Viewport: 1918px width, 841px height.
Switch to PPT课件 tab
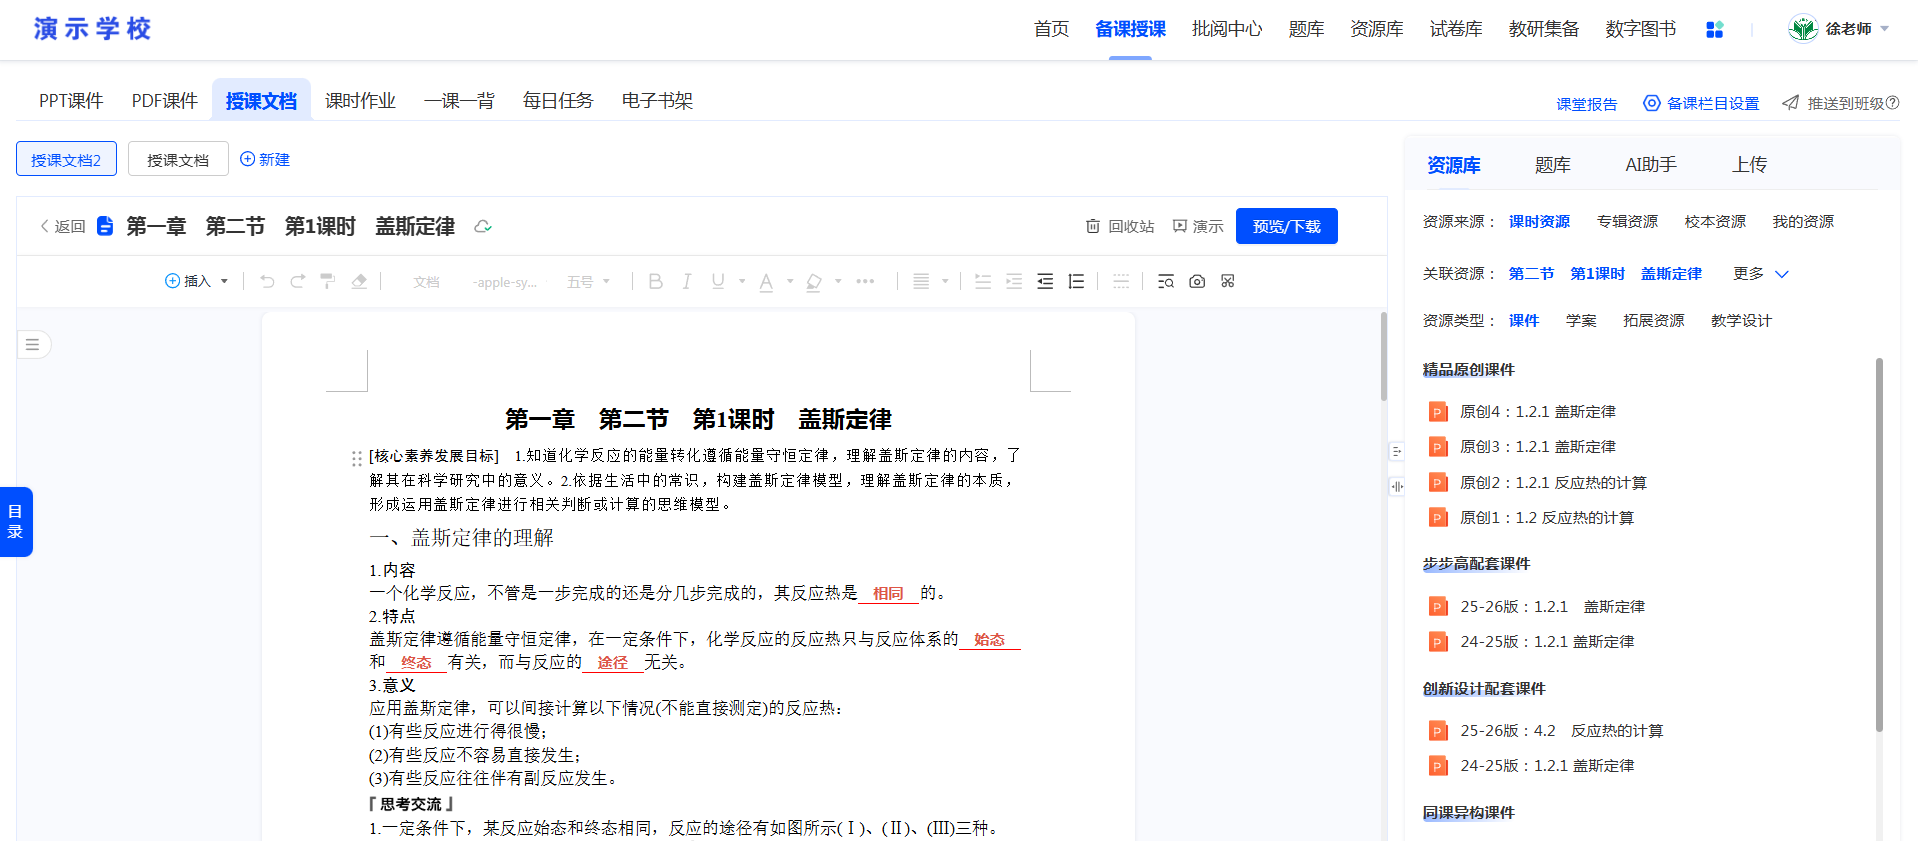(x=71, y=101)
